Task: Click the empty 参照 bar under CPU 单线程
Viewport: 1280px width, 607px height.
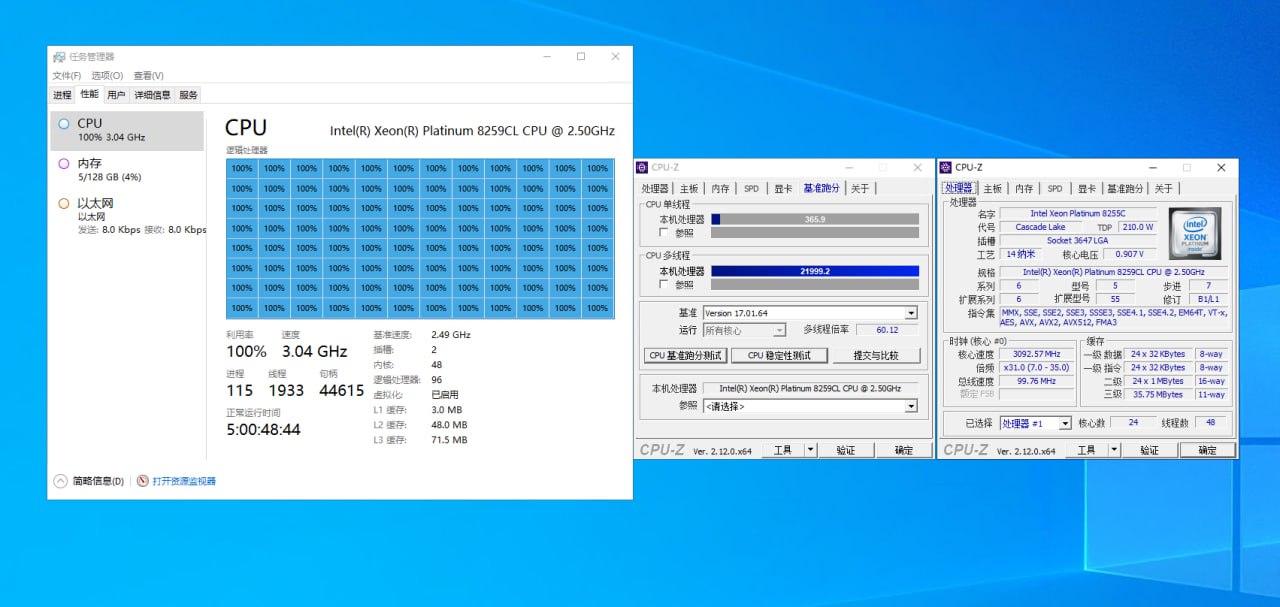Action: [815, 232]
